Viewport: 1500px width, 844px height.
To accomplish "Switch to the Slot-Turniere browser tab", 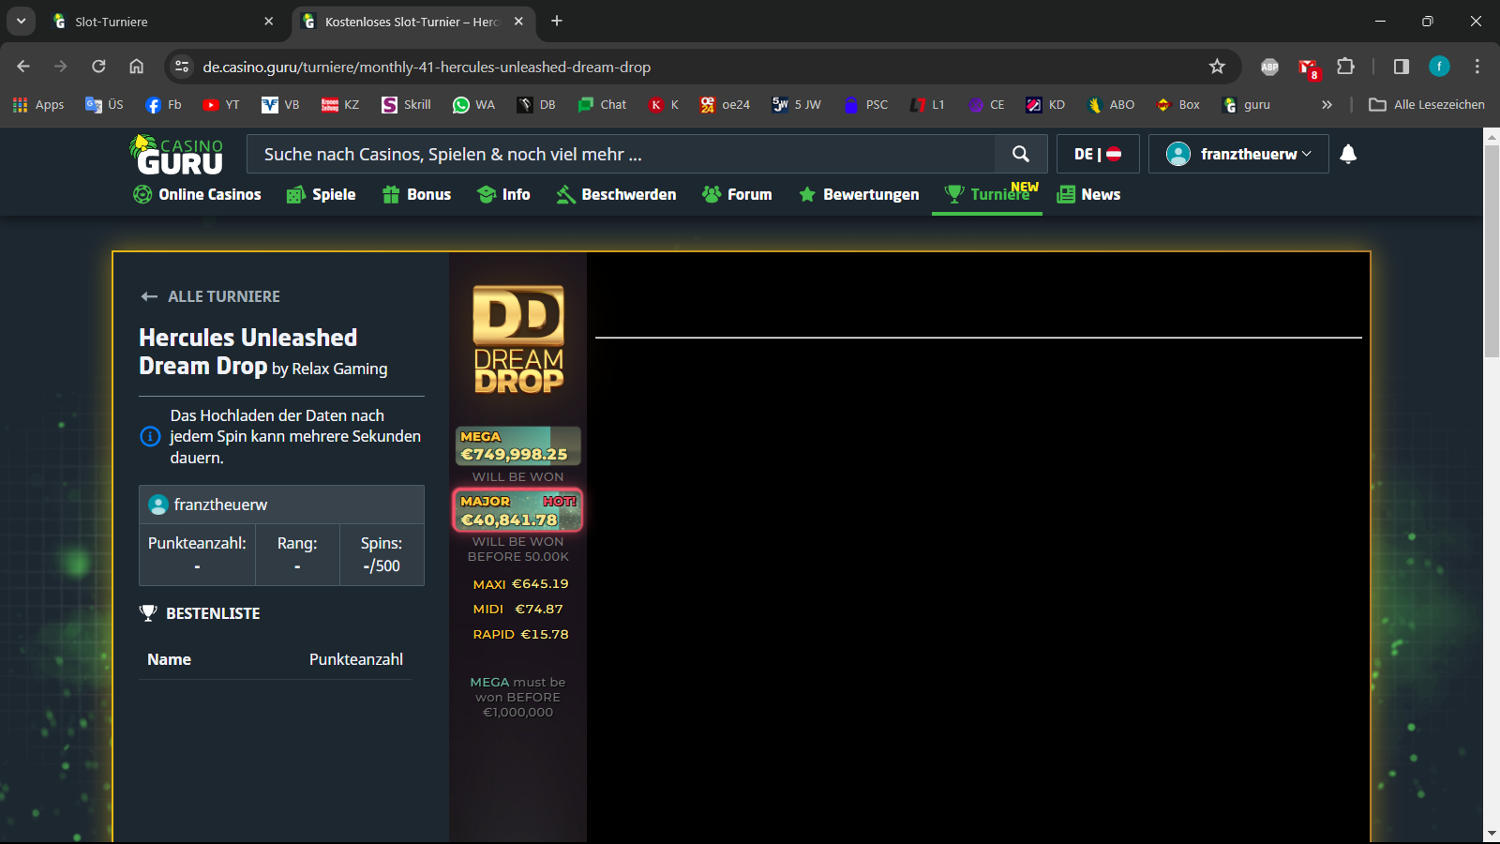I will [x=160, y=21].
